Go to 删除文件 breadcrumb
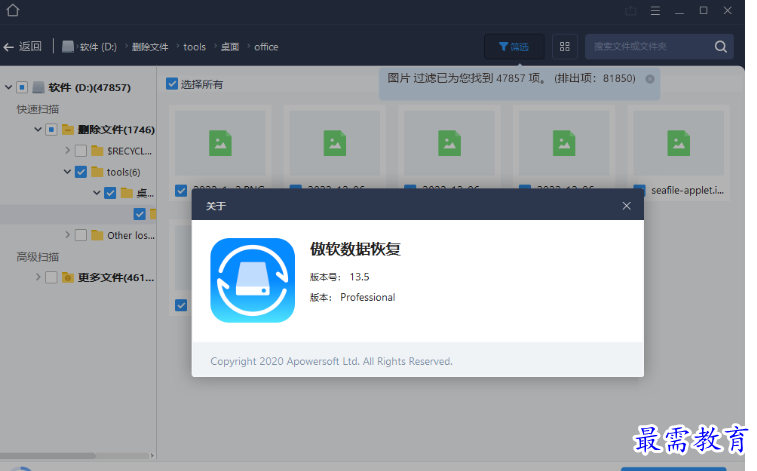This screenshot has height=471, width=757. pyautogui.click(x=150, y=47)
